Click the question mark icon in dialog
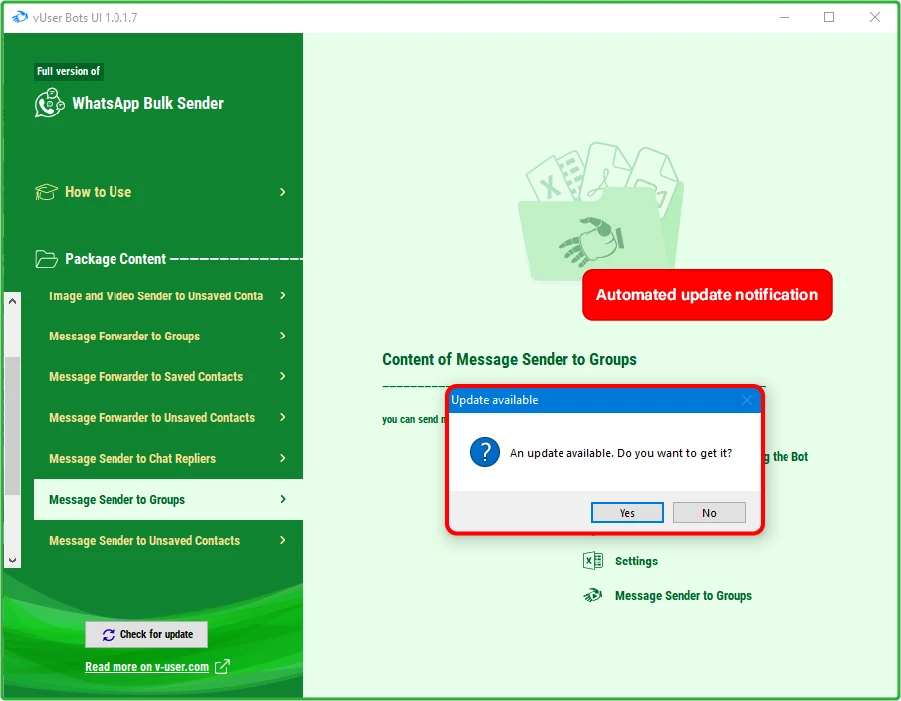The image size is (901, 701). coord(484,452)
